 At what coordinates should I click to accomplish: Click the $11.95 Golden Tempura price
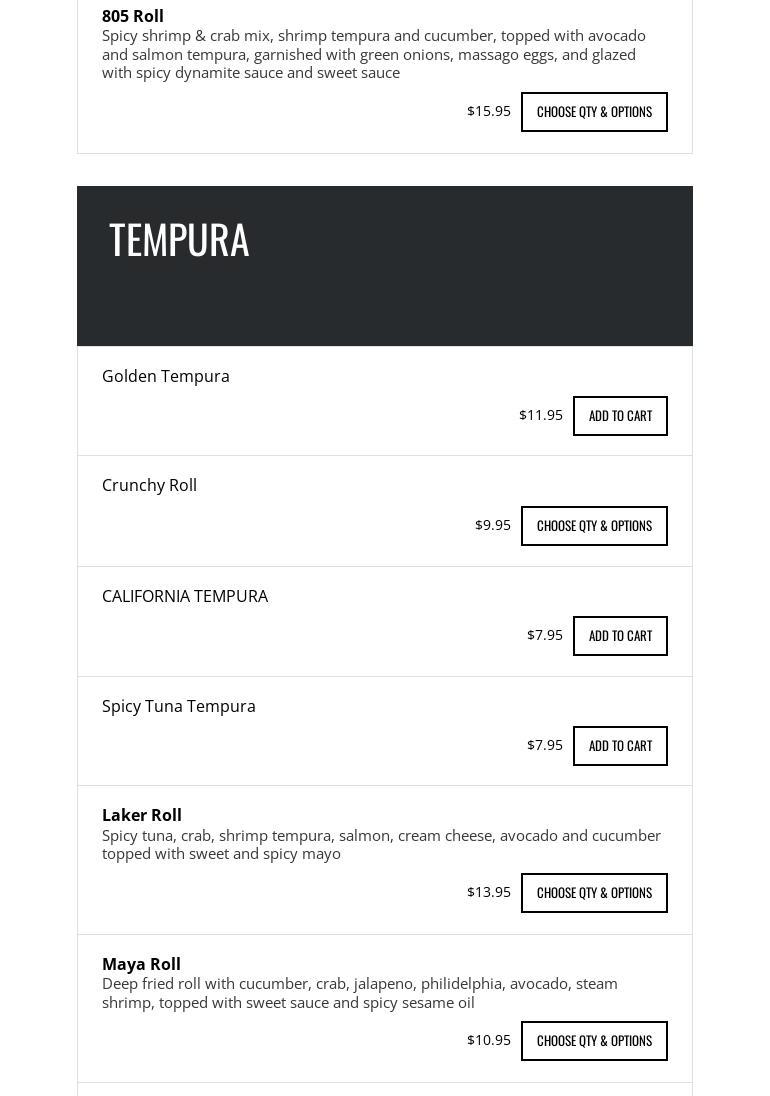[540, 415]
